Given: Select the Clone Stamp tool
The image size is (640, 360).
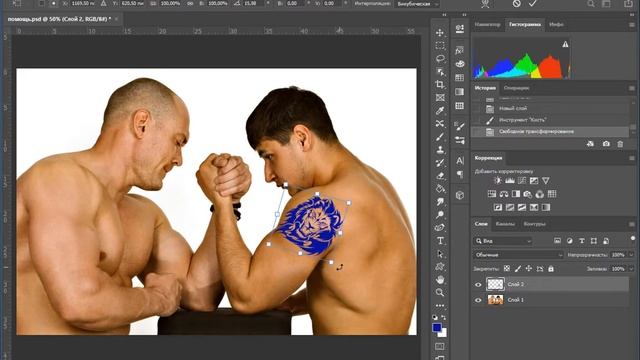Looking at the screenshot, I should (440, 150).
